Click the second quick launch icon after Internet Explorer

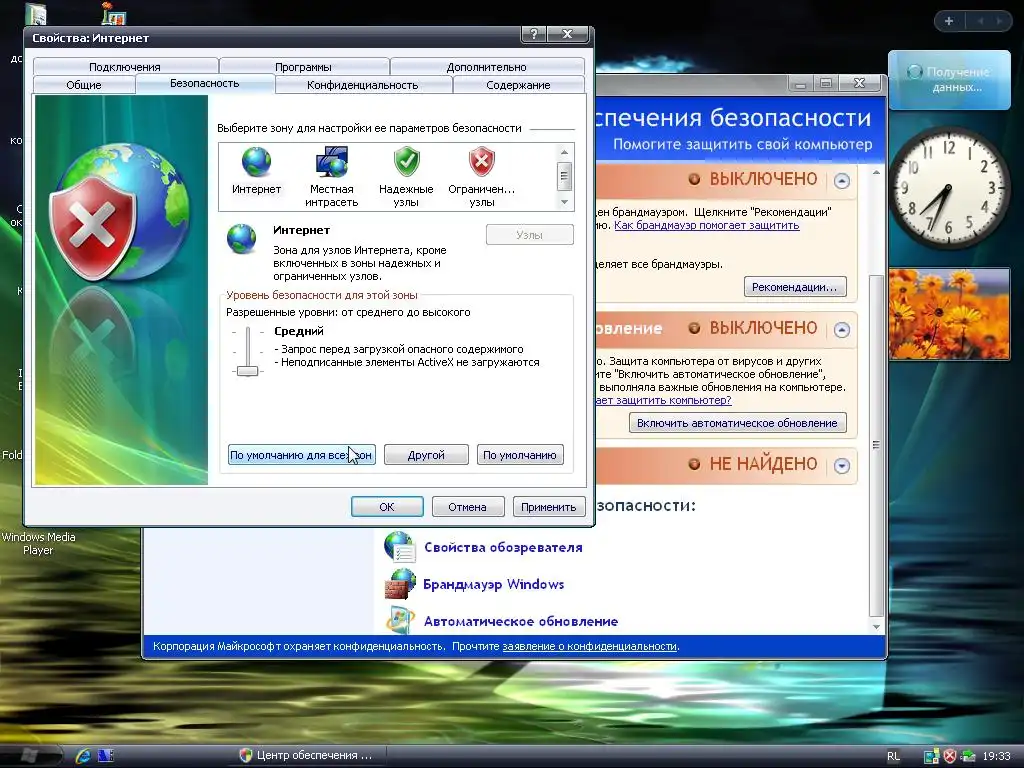[x=106, y=756]
